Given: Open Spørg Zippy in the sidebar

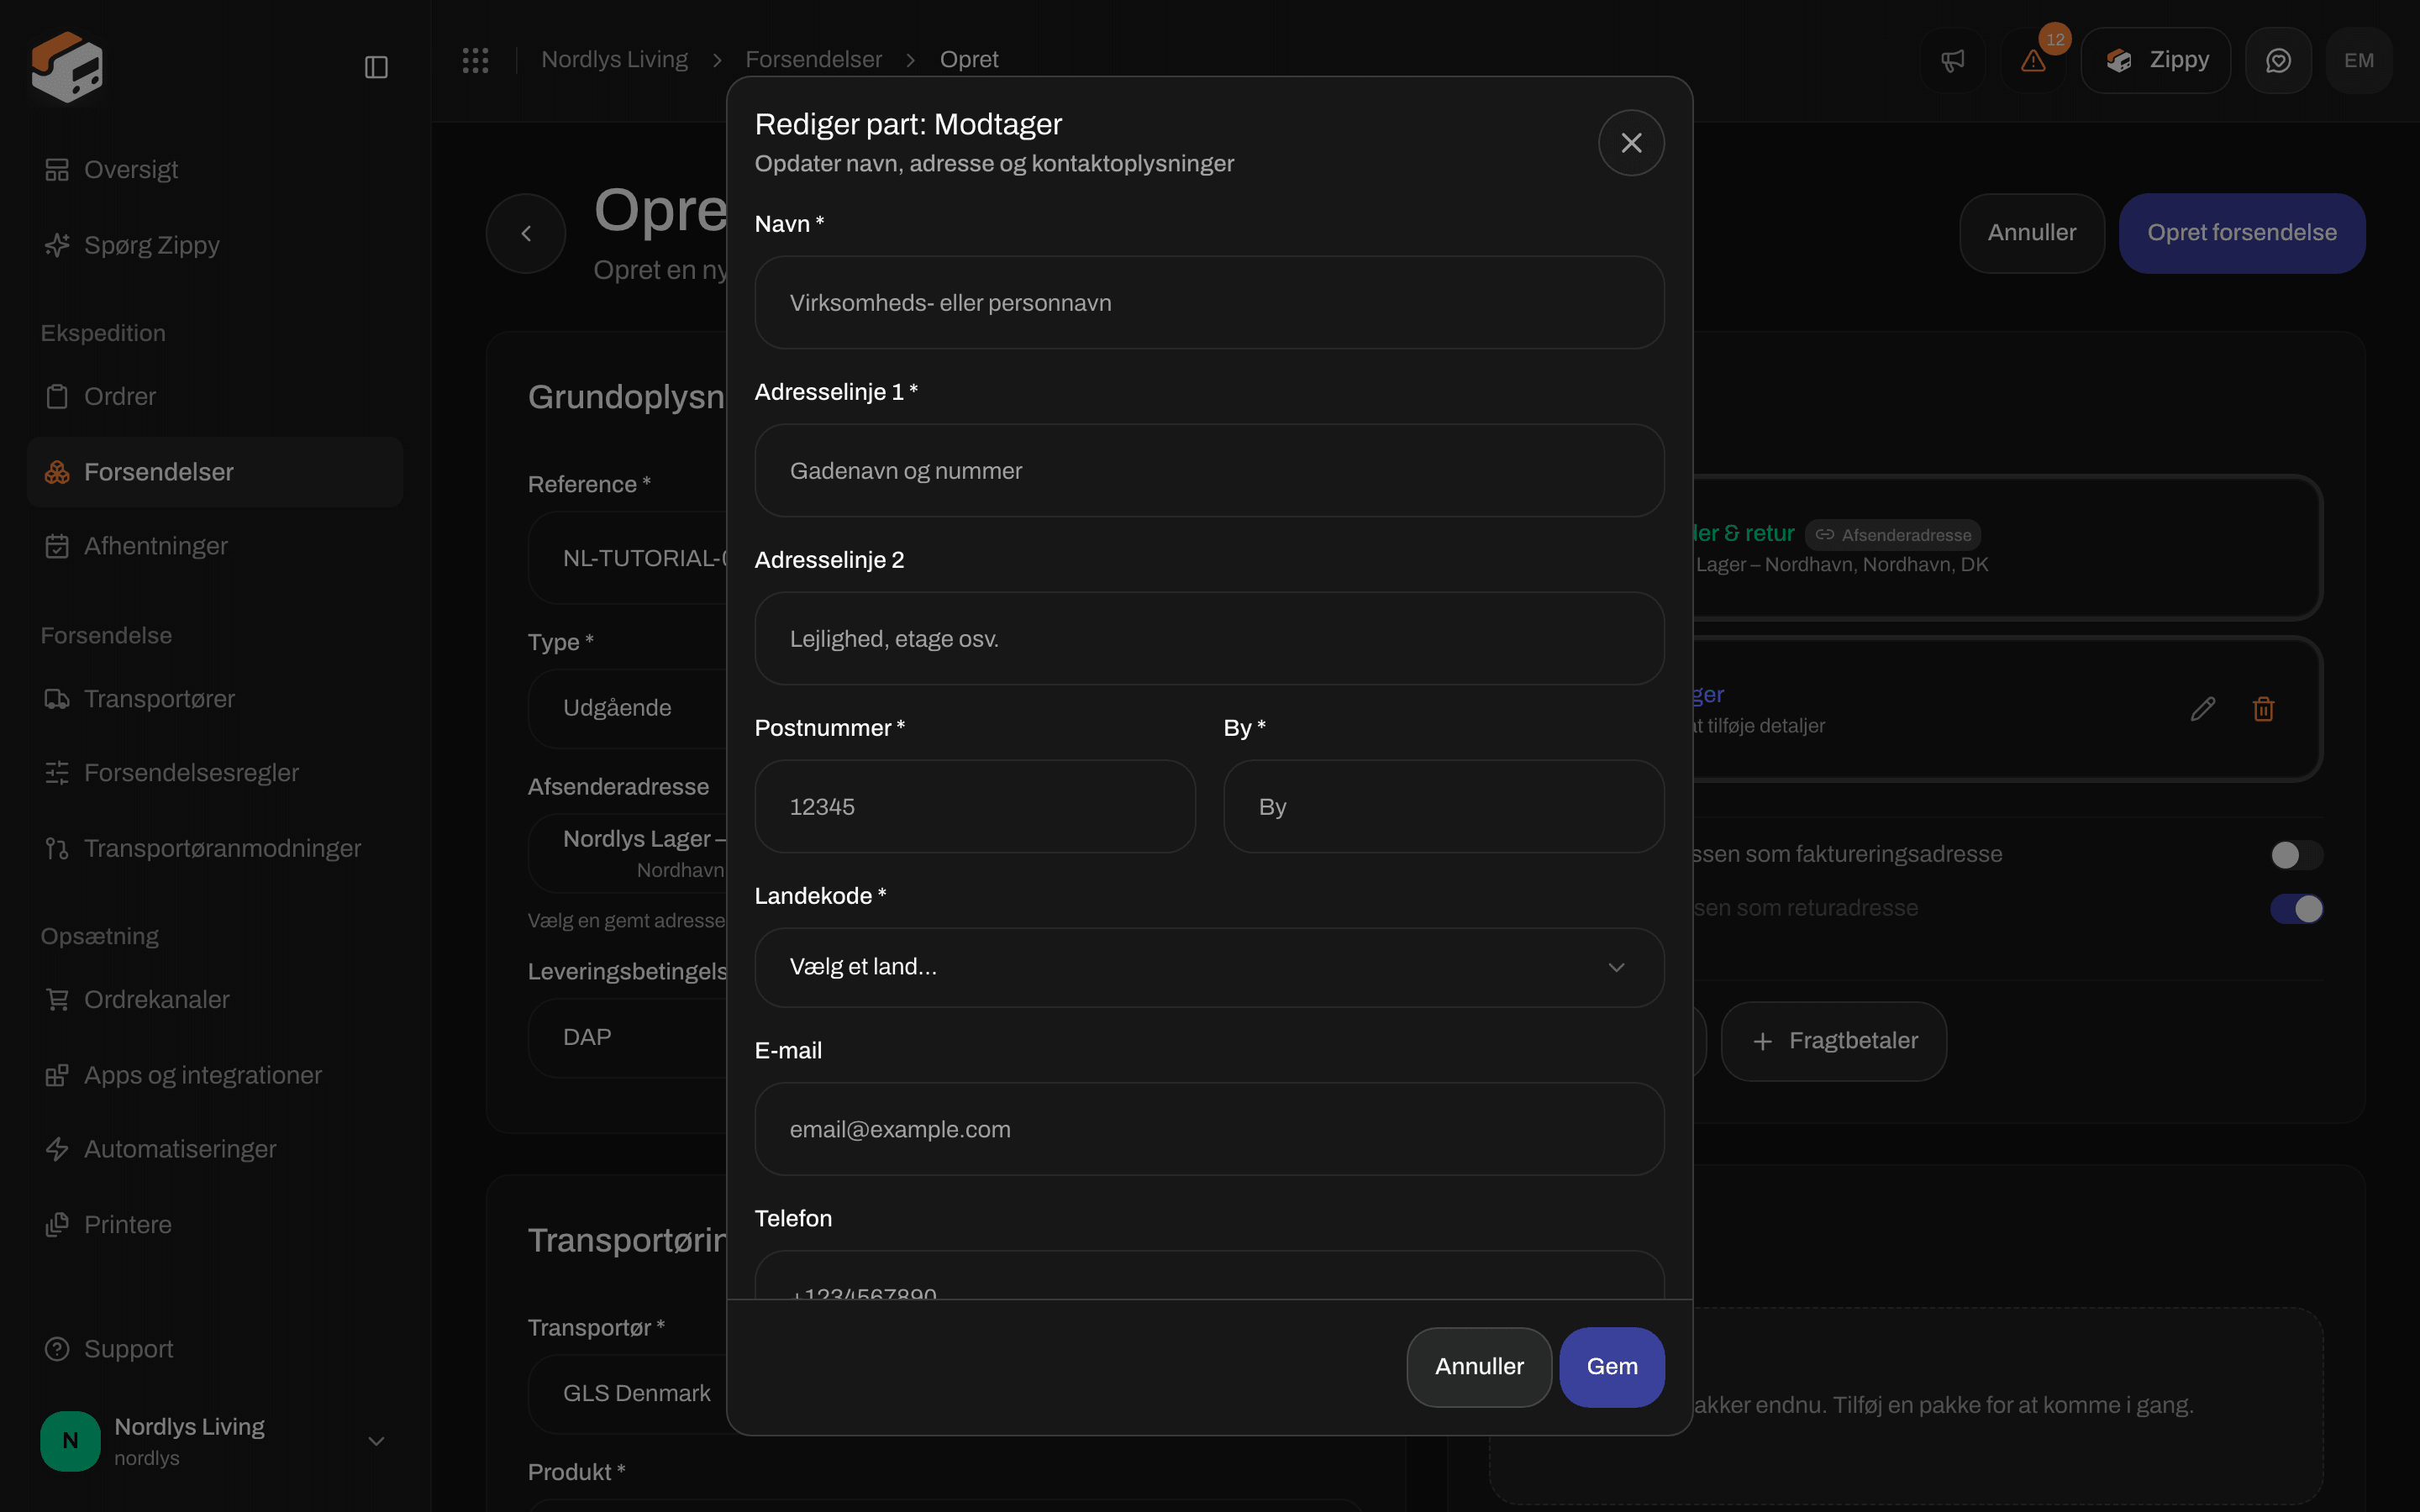Looking at the screenshot, I should tap(215, 245).
